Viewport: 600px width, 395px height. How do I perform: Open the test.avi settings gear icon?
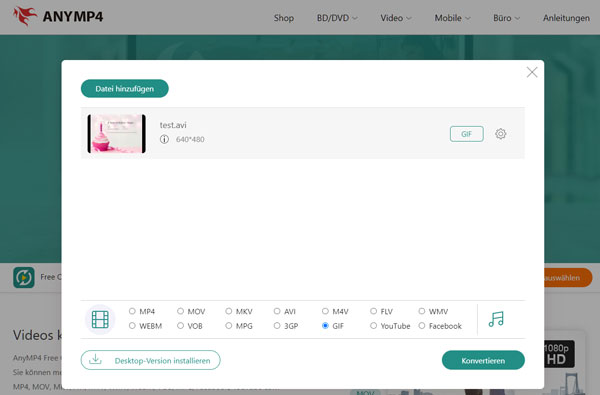tap(501, 134)
